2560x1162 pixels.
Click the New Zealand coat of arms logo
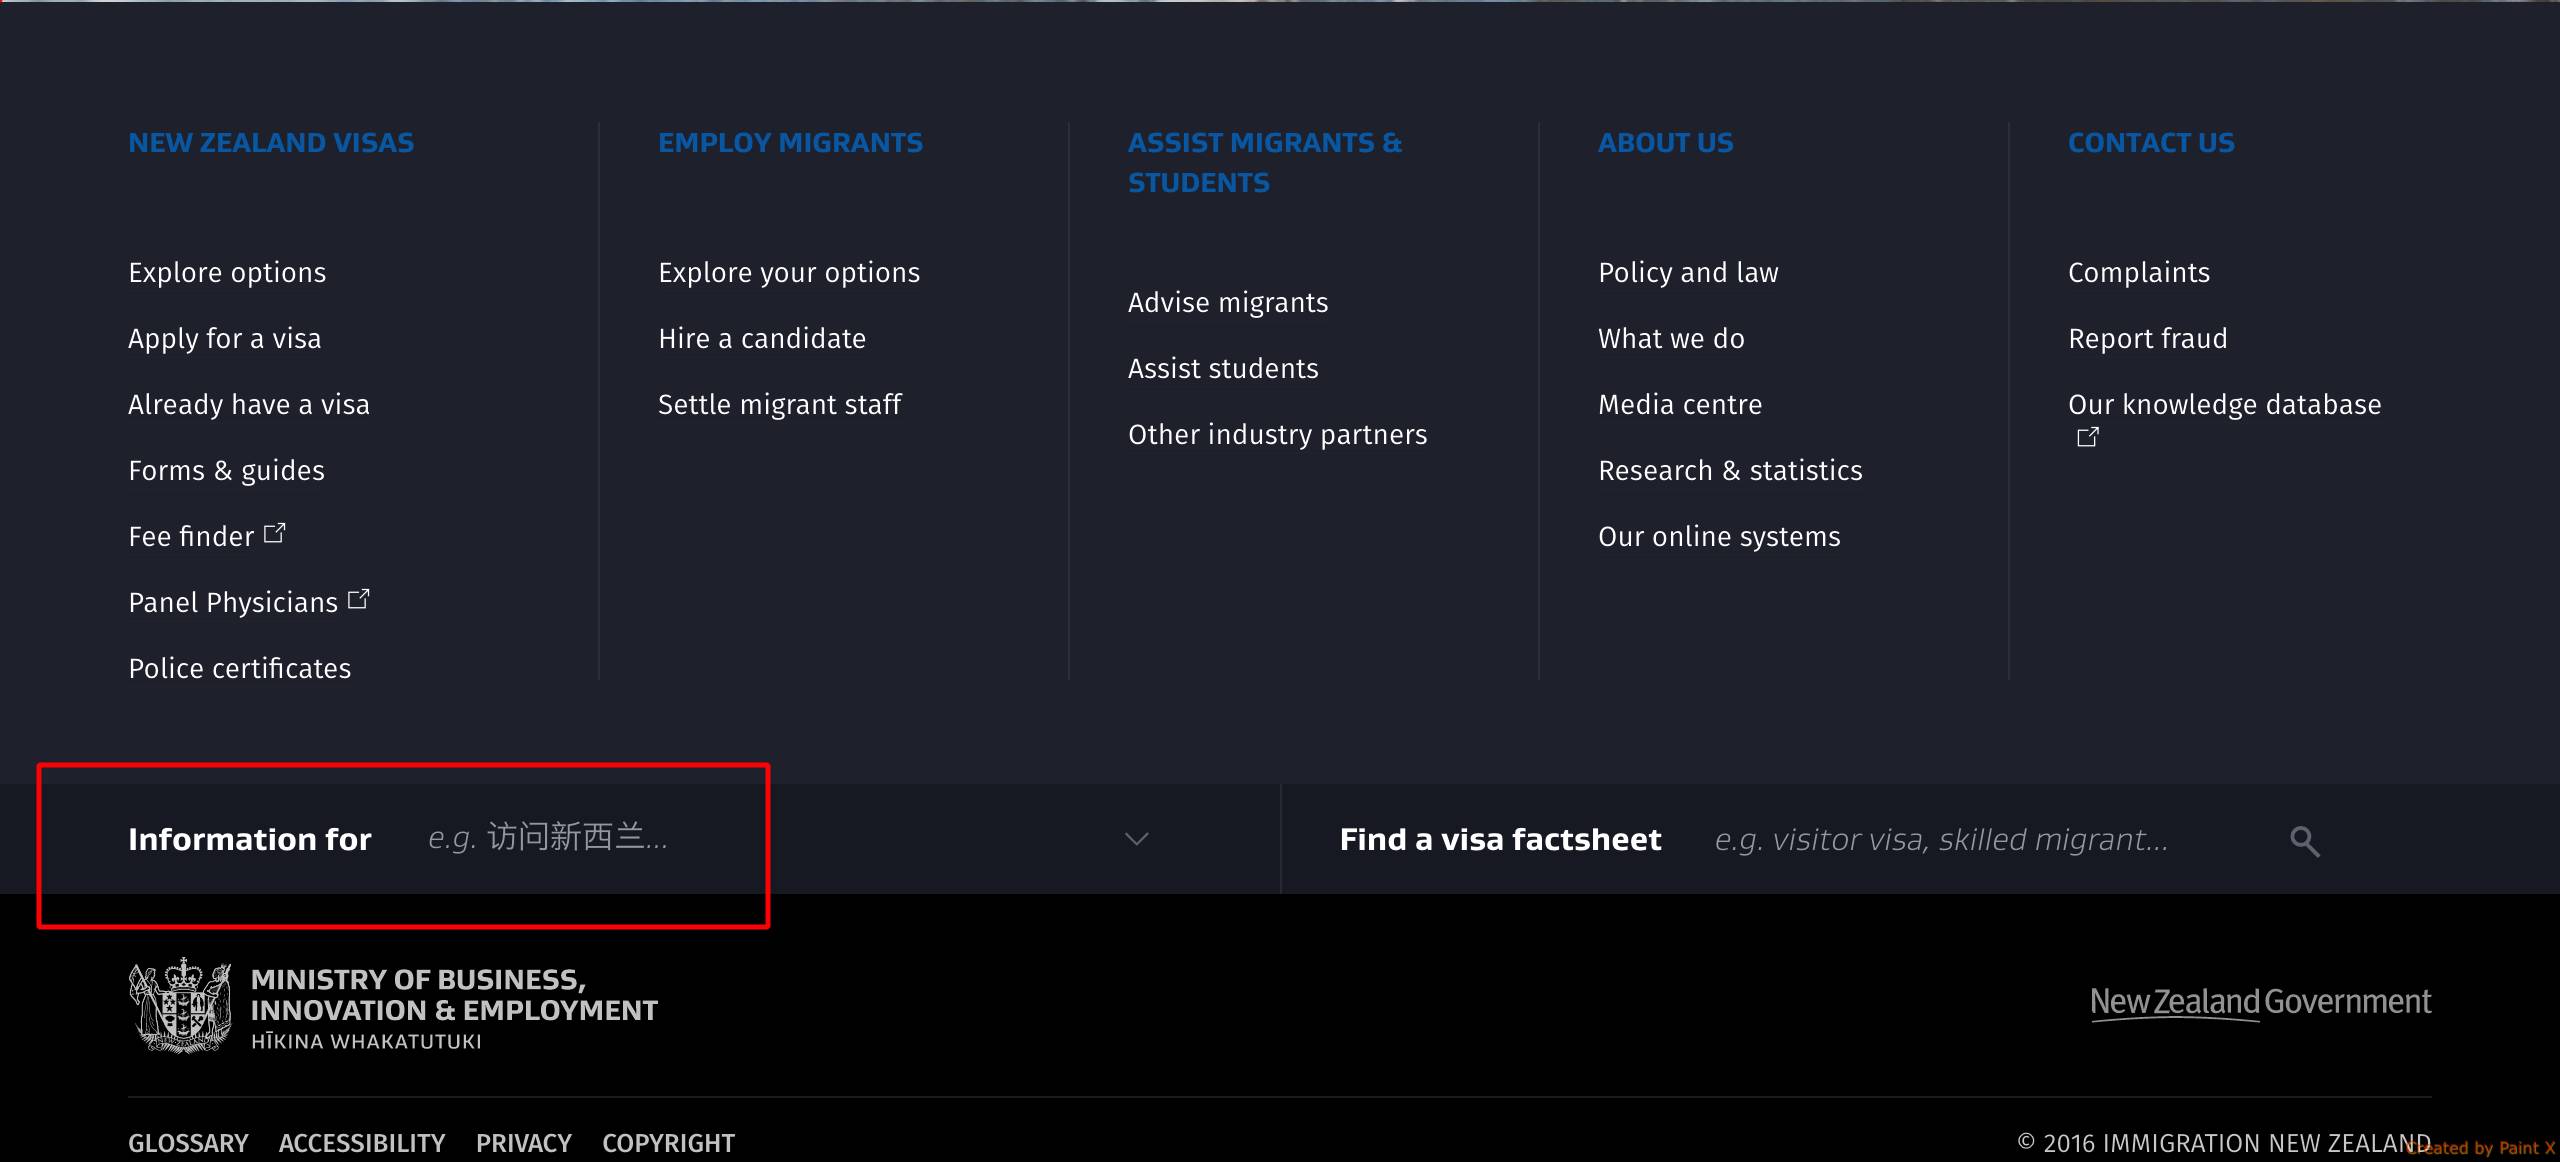point(180,1006)
